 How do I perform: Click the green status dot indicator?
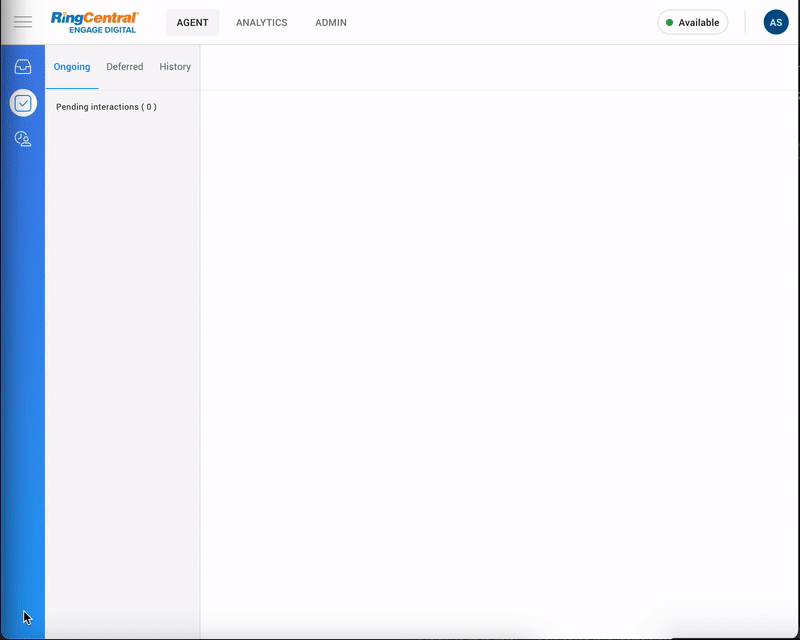(x=669, y=22)
